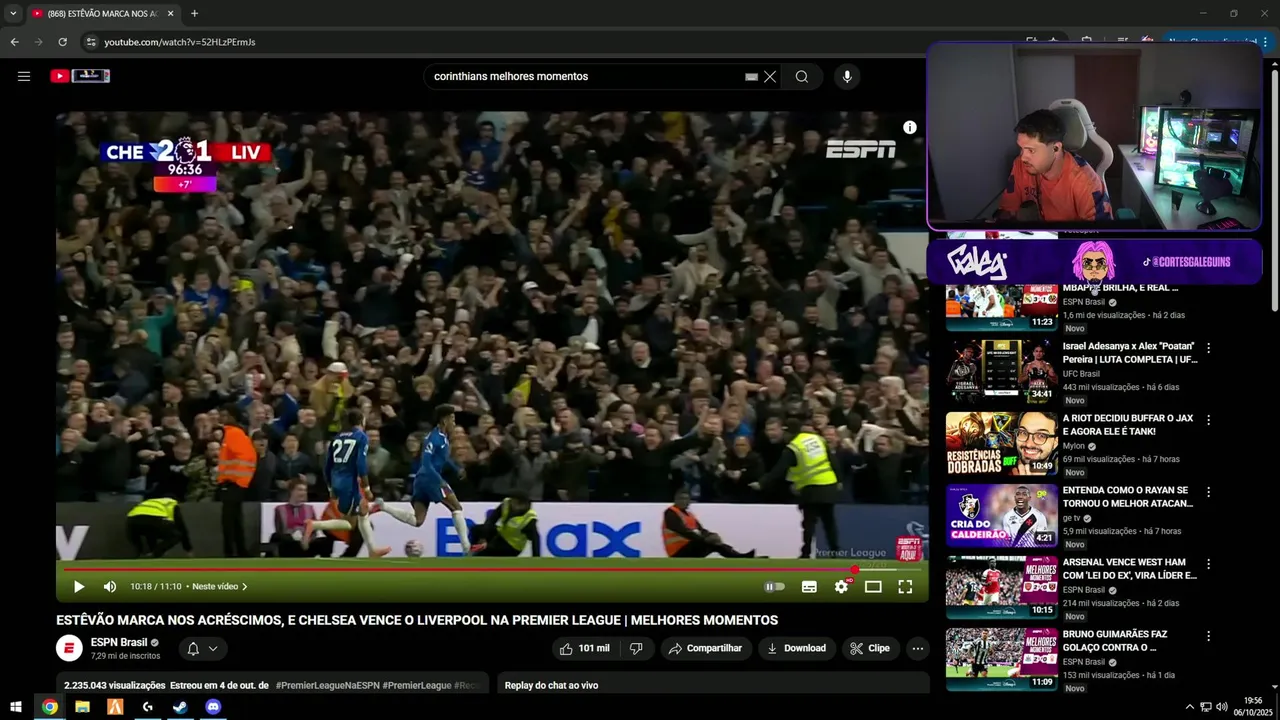Open options for 'ENTENDA COMO O RAYAN' video

point(1208,493)
